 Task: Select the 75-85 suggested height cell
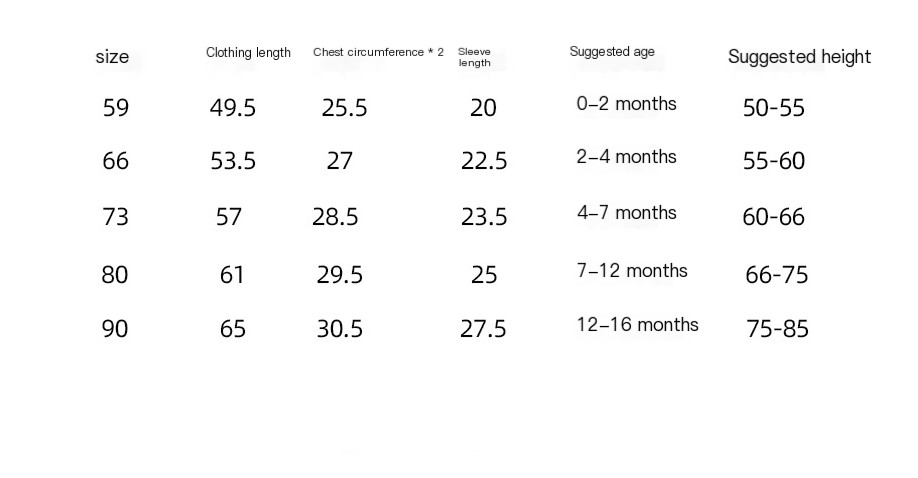click(x=777, y=329)
